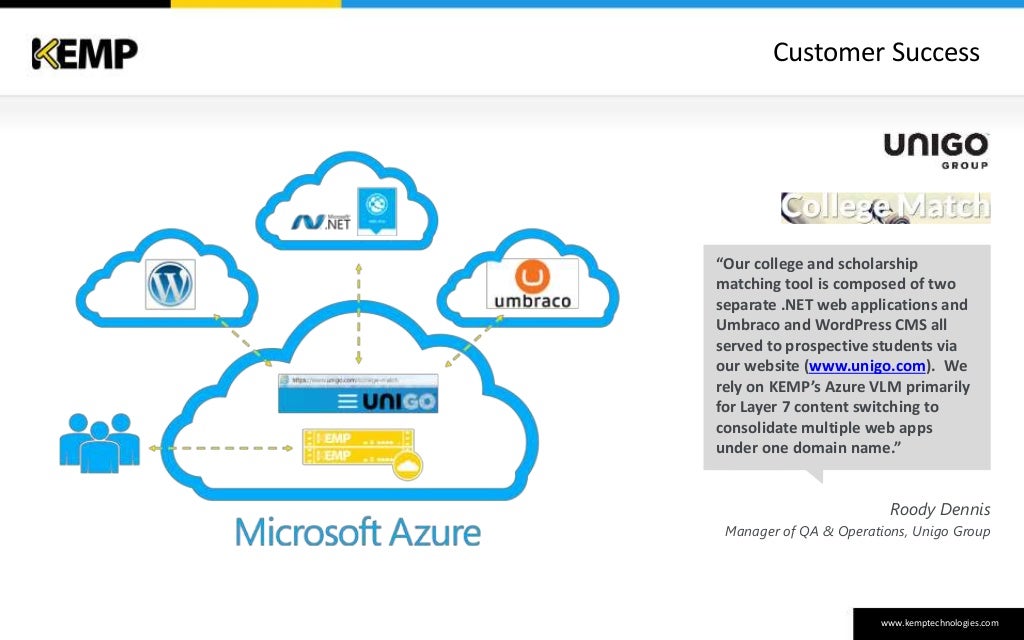The image size is (1024, 640).
Task: Click the Microsoft .NET logo
Action: (x=321, y=222)
